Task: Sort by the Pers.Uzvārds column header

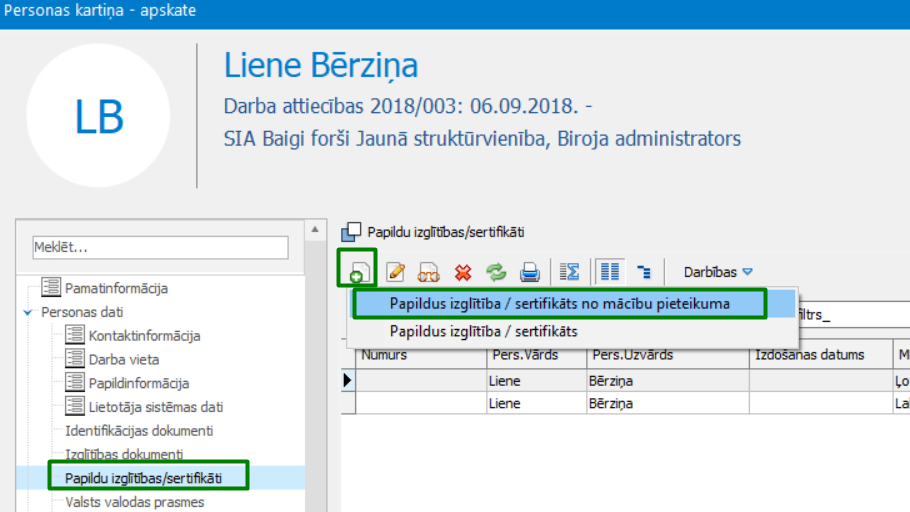Action: (x=632, y=355)
